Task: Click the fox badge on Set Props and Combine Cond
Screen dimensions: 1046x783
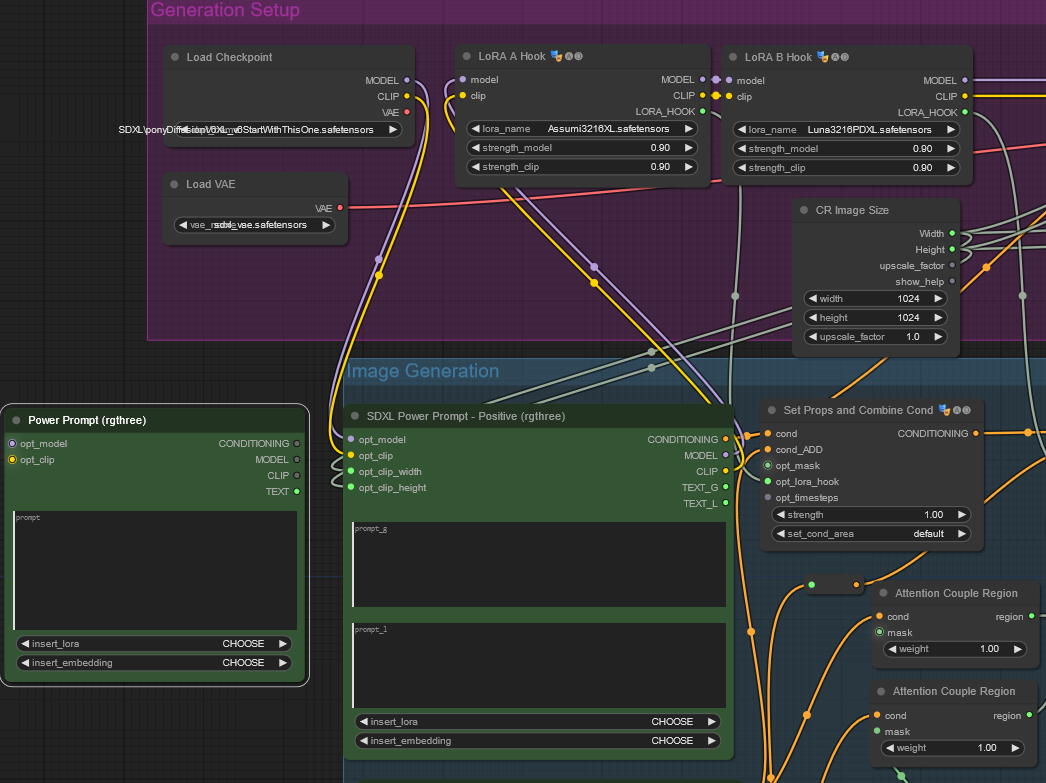Action: click(x=943, y=410)
